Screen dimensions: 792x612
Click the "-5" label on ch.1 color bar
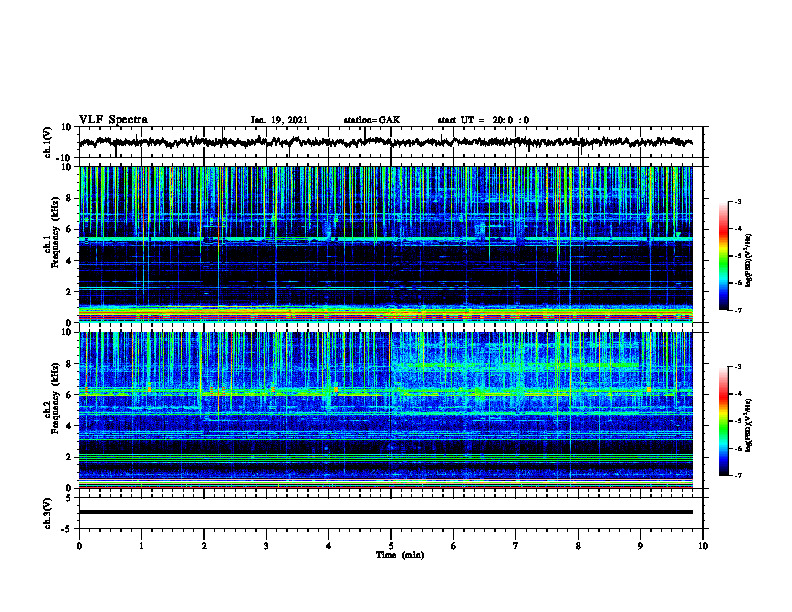click(738, 256)
